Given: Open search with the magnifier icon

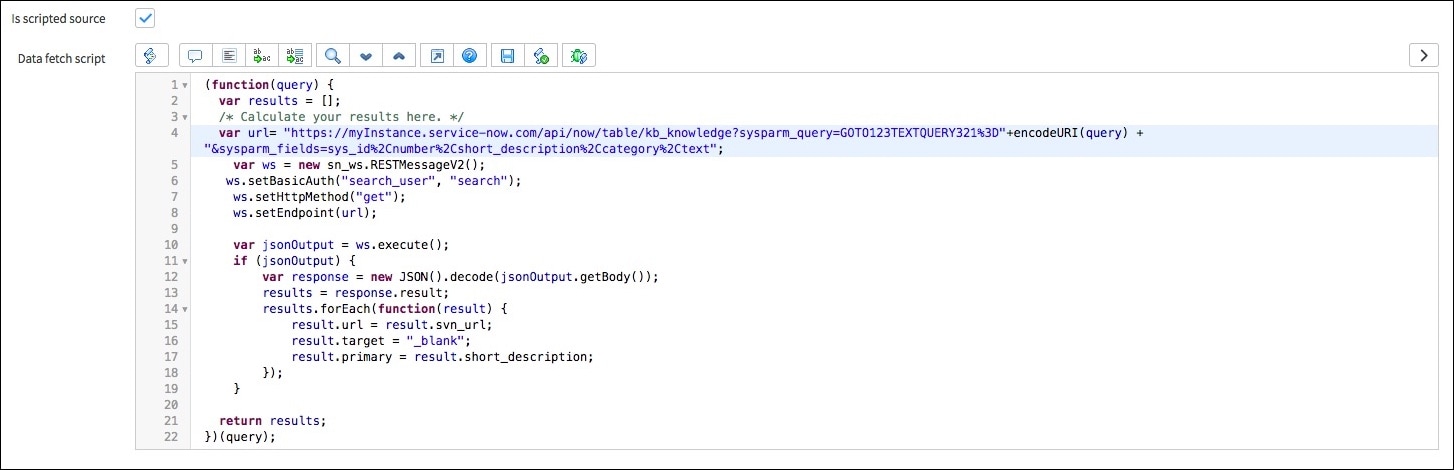Looking at the screenshot, I should [x=333, y=56].
